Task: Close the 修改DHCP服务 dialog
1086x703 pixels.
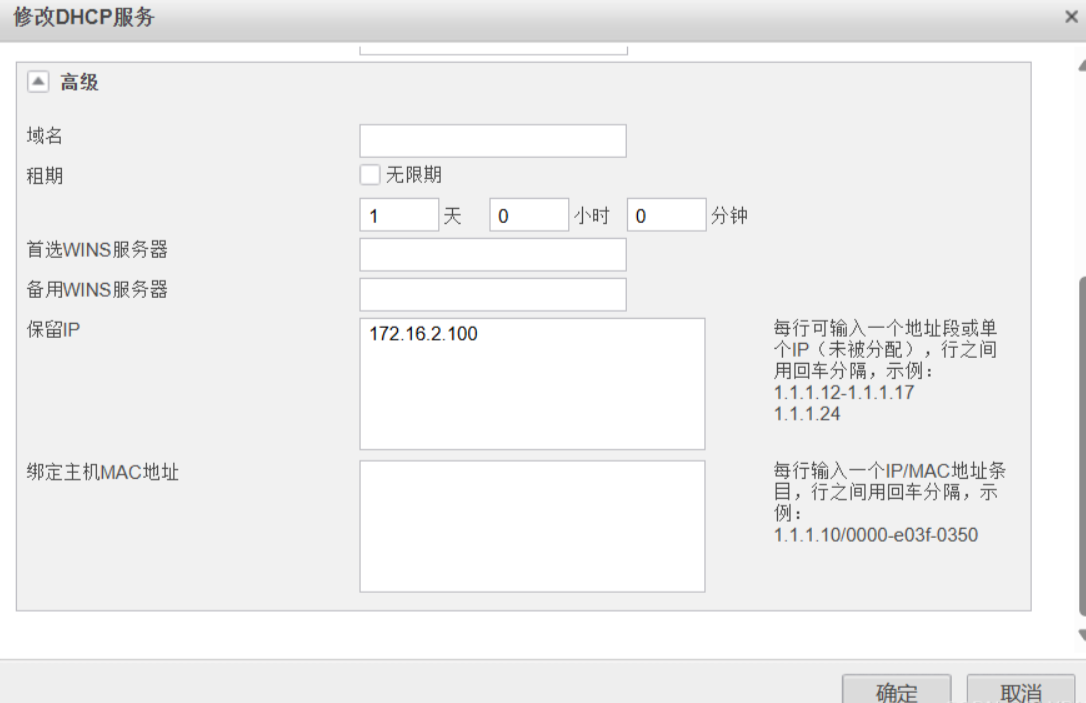Action: (1071, 17)
